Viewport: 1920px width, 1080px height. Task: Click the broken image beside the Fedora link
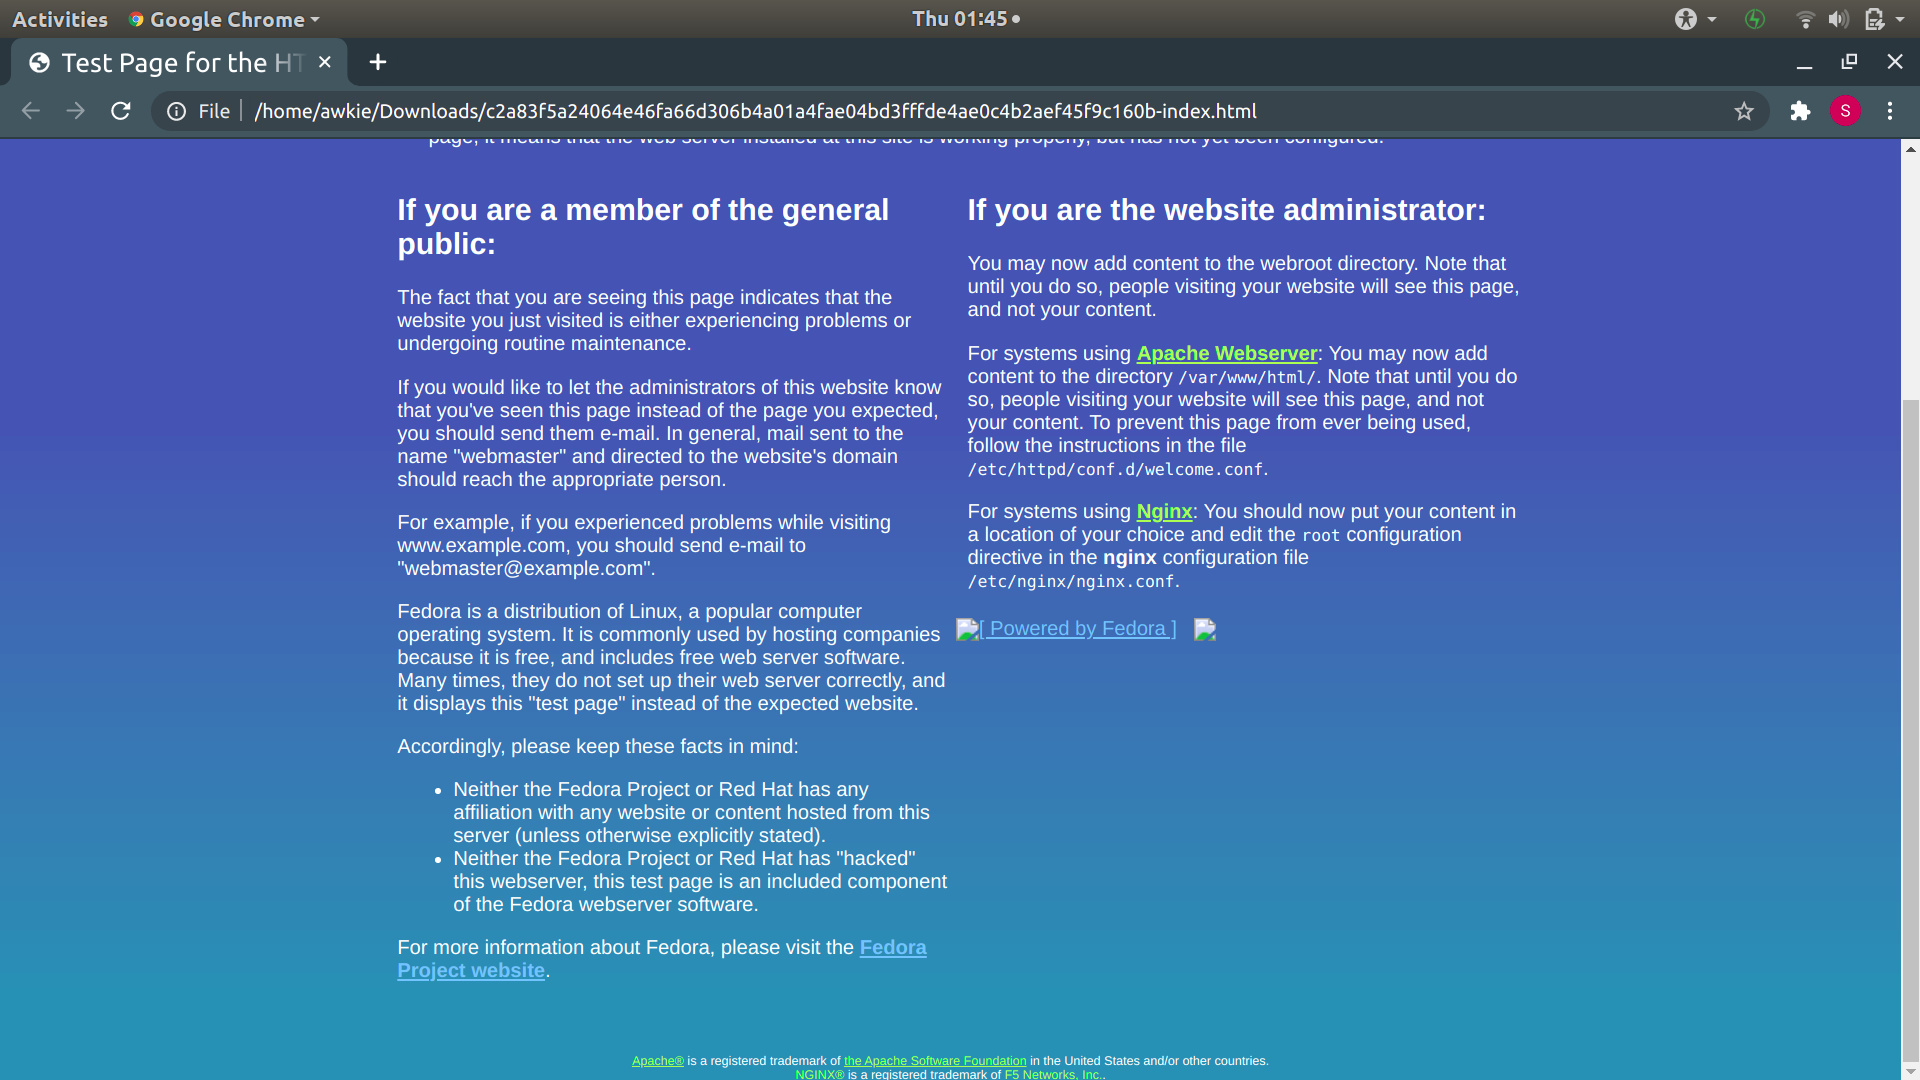click(x=1205, y=629)
